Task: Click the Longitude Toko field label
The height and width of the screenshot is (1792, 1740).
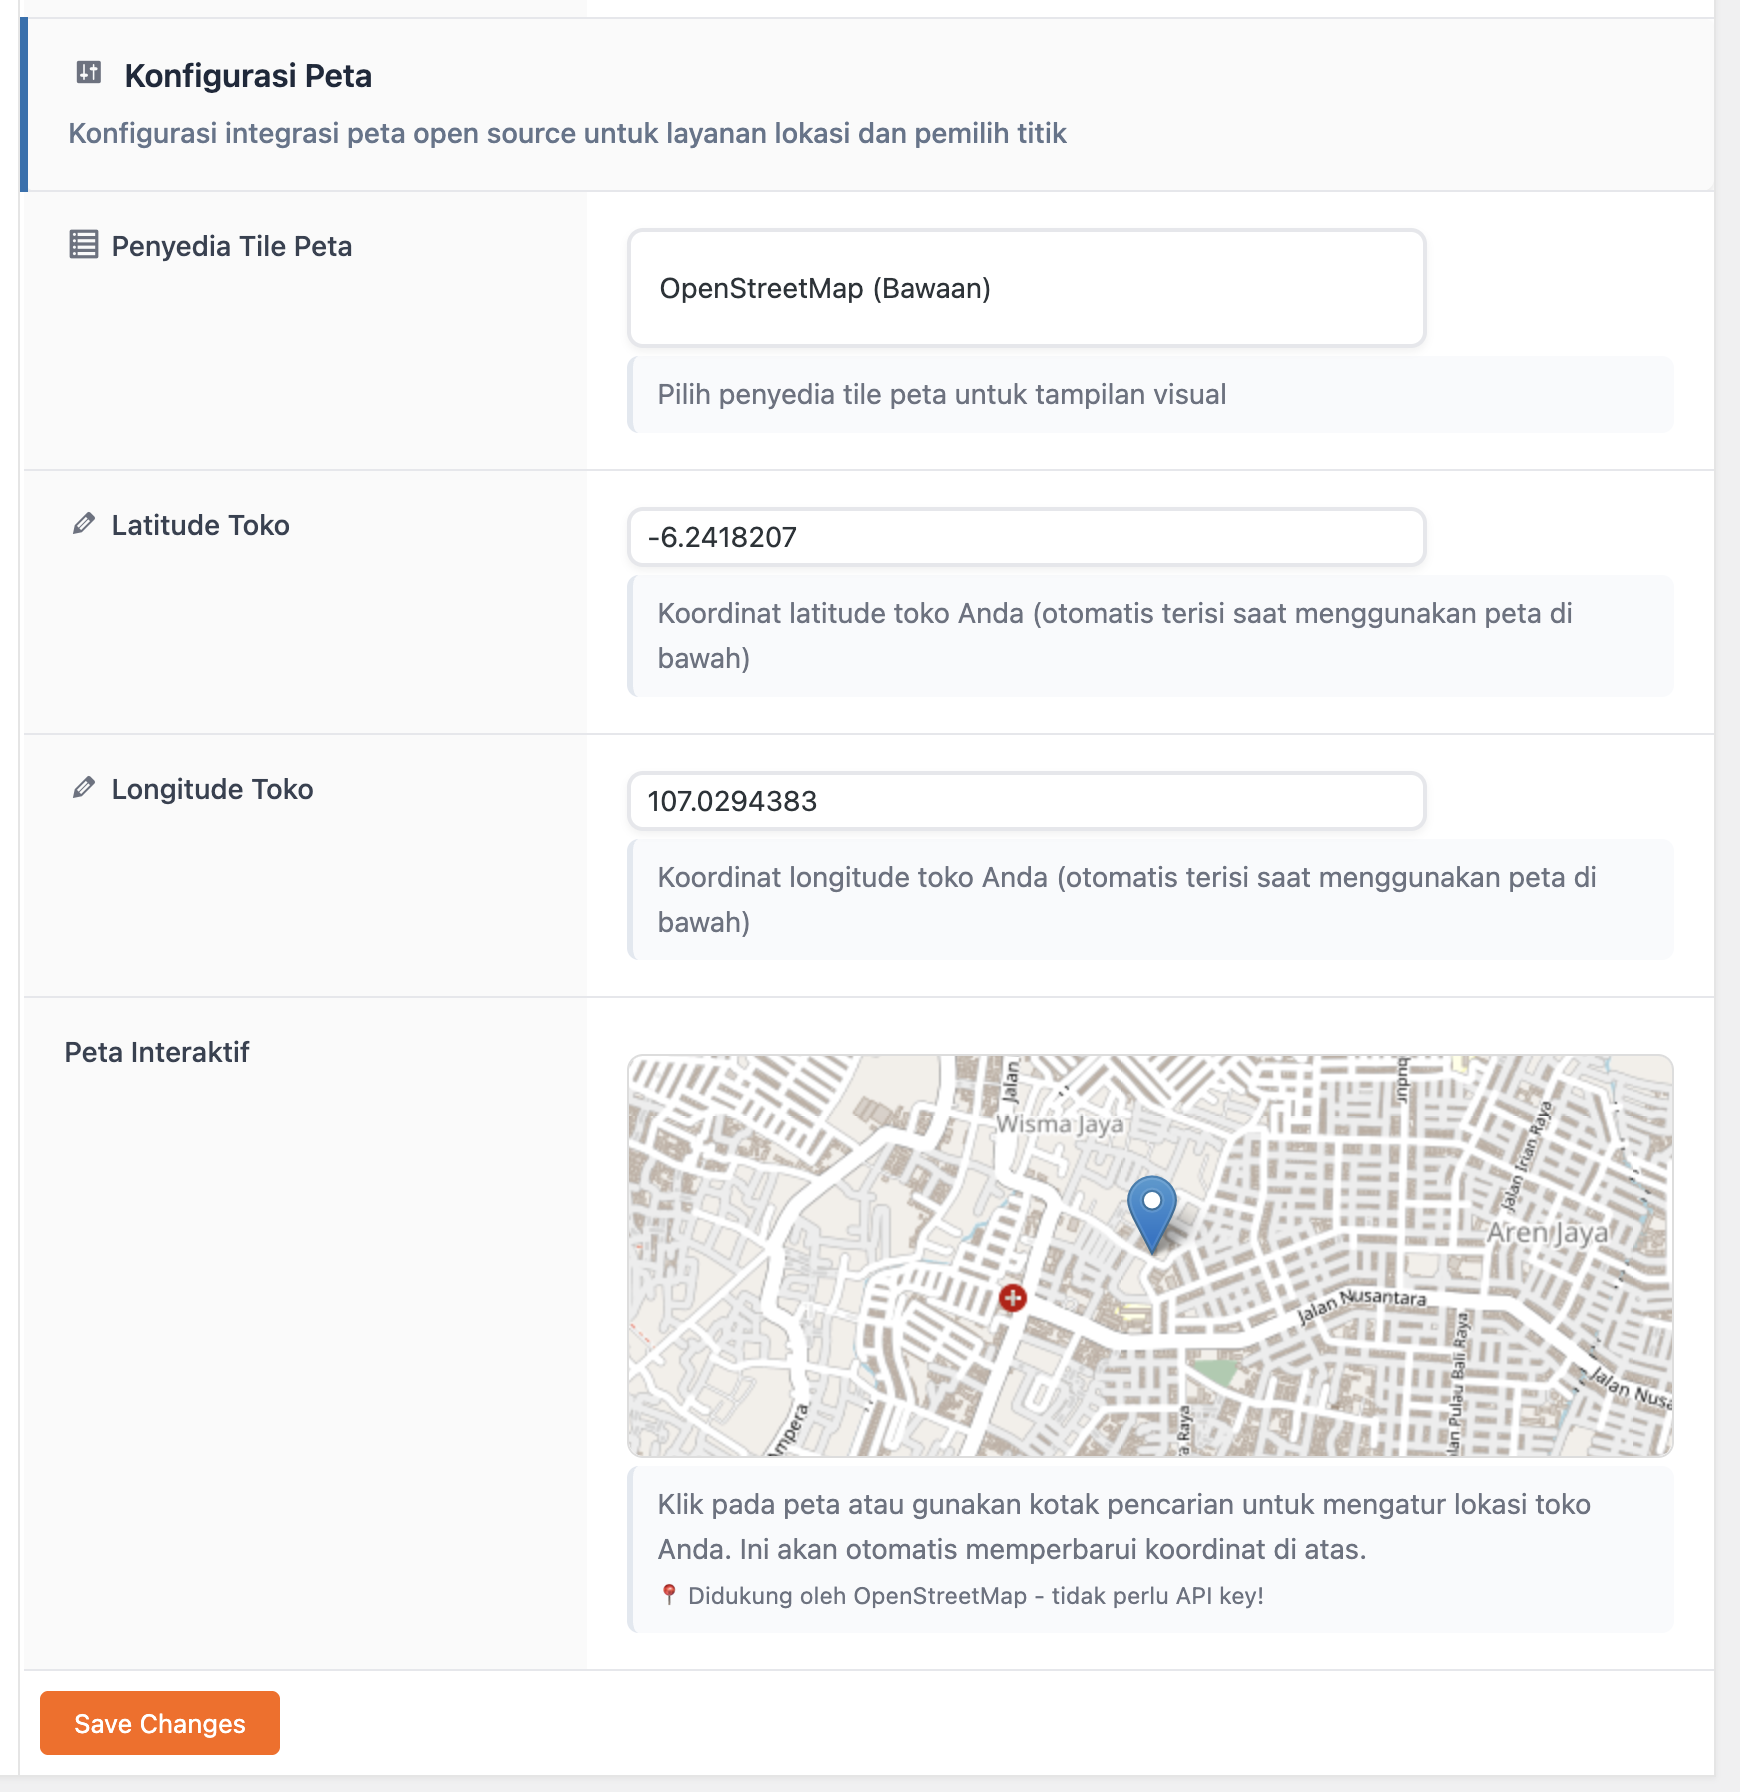Action: (212, 789)
